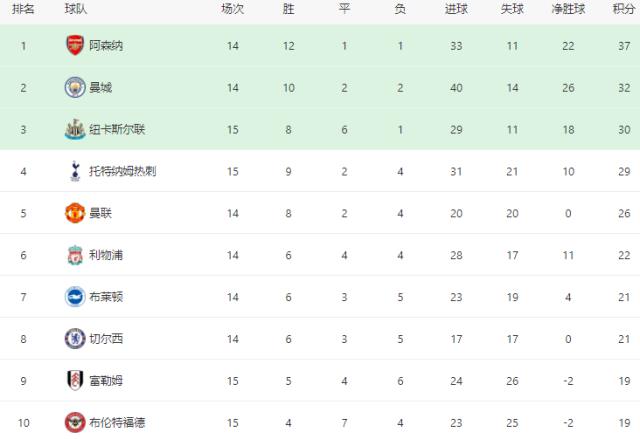The height and width of the screenshot is (439, 640).
Task: Select the 积分 column header
Action: point(624,9)
